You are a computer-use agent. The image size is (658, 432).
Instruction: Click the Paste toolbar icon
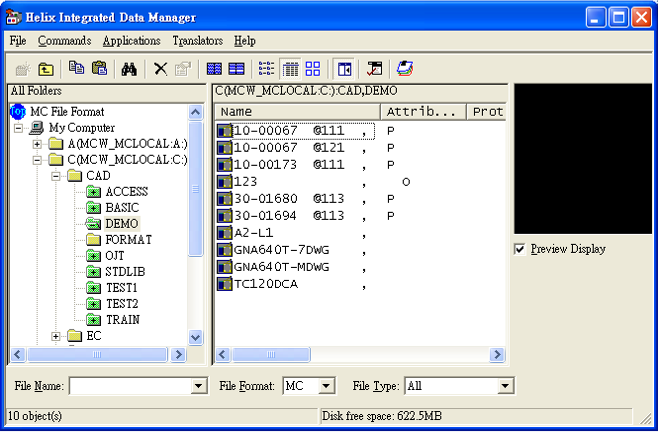[100, 68]
